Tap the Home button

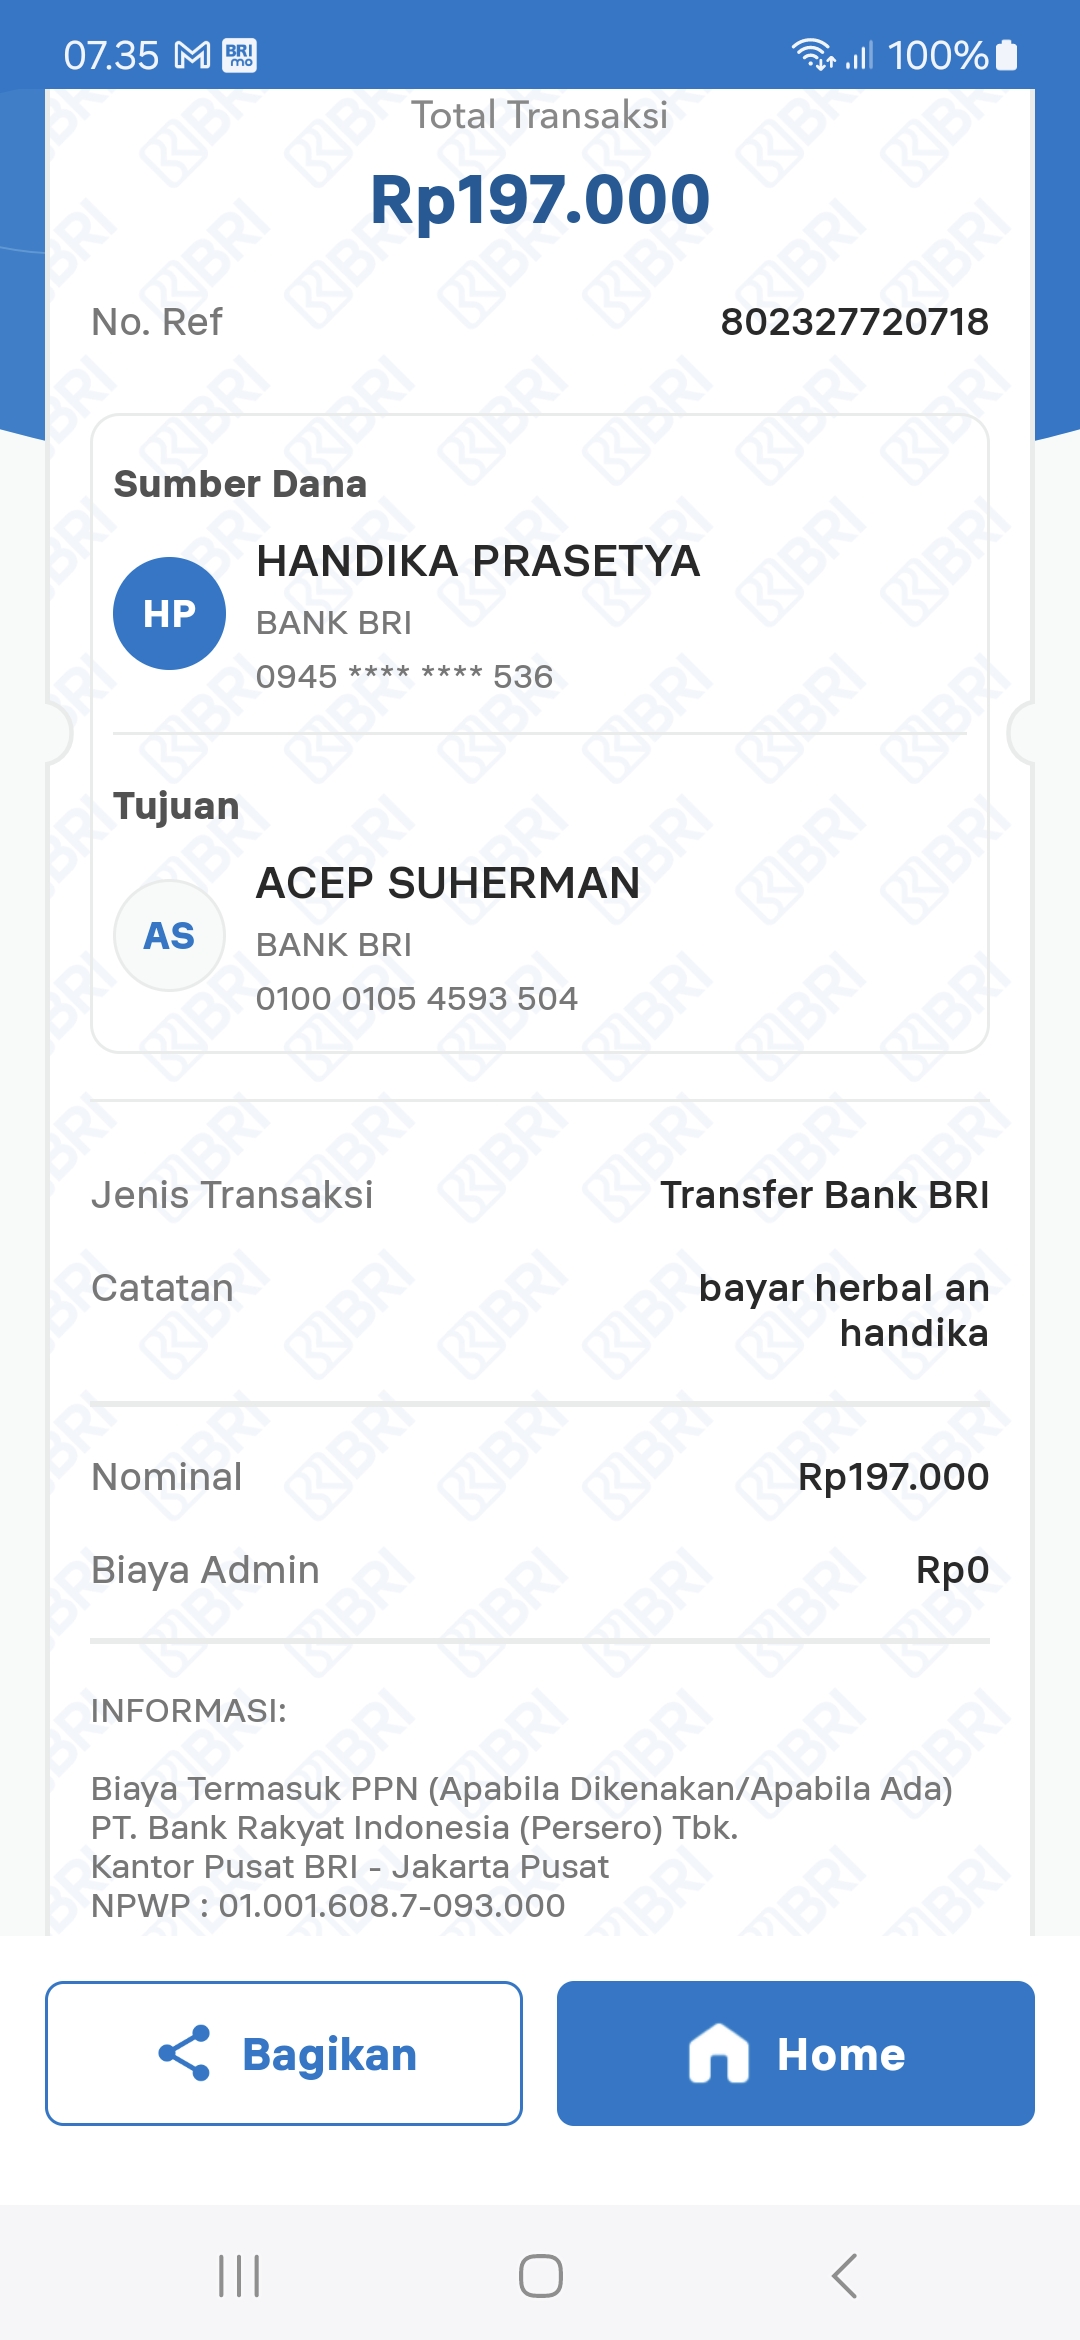[795, 2053]
